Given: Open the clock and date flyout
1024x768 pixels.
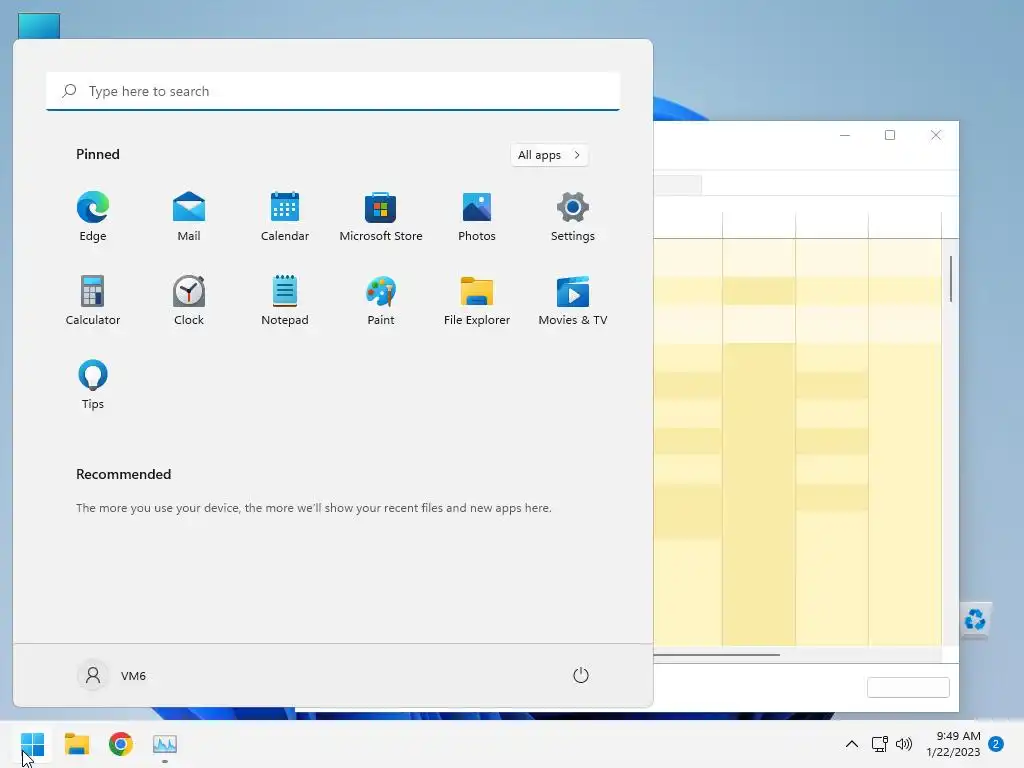Looking at the screenshot, I should click(x=953, y=744).
